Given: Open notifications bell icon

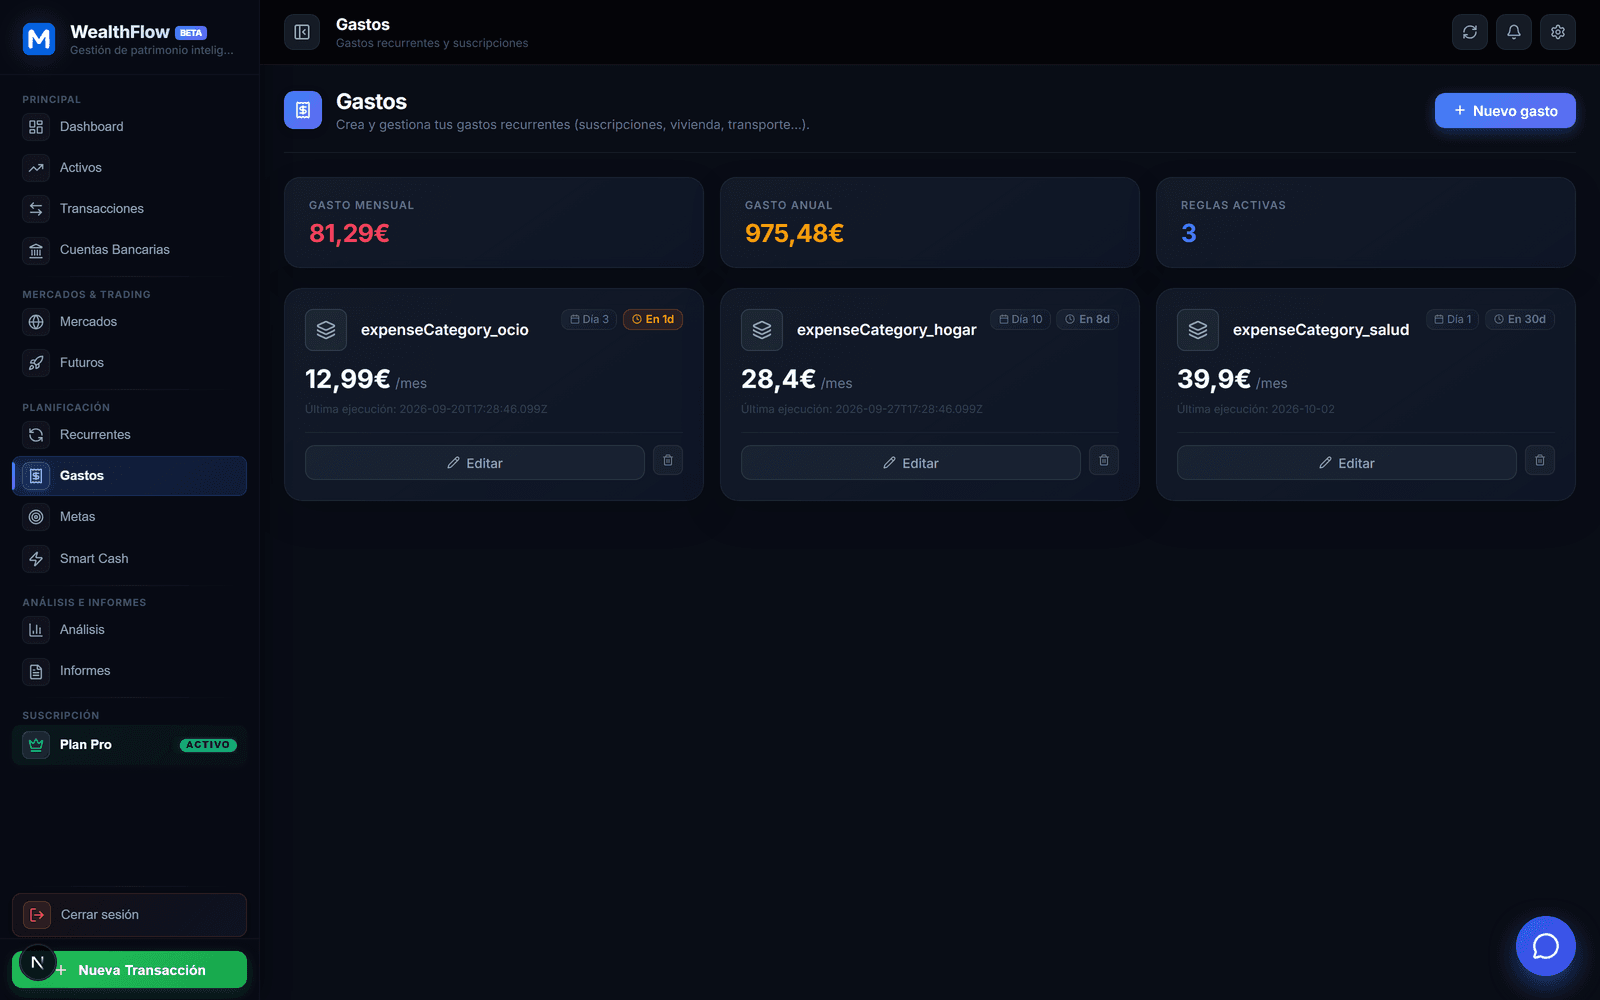Looking at the screenshot, I should 1514,32.
